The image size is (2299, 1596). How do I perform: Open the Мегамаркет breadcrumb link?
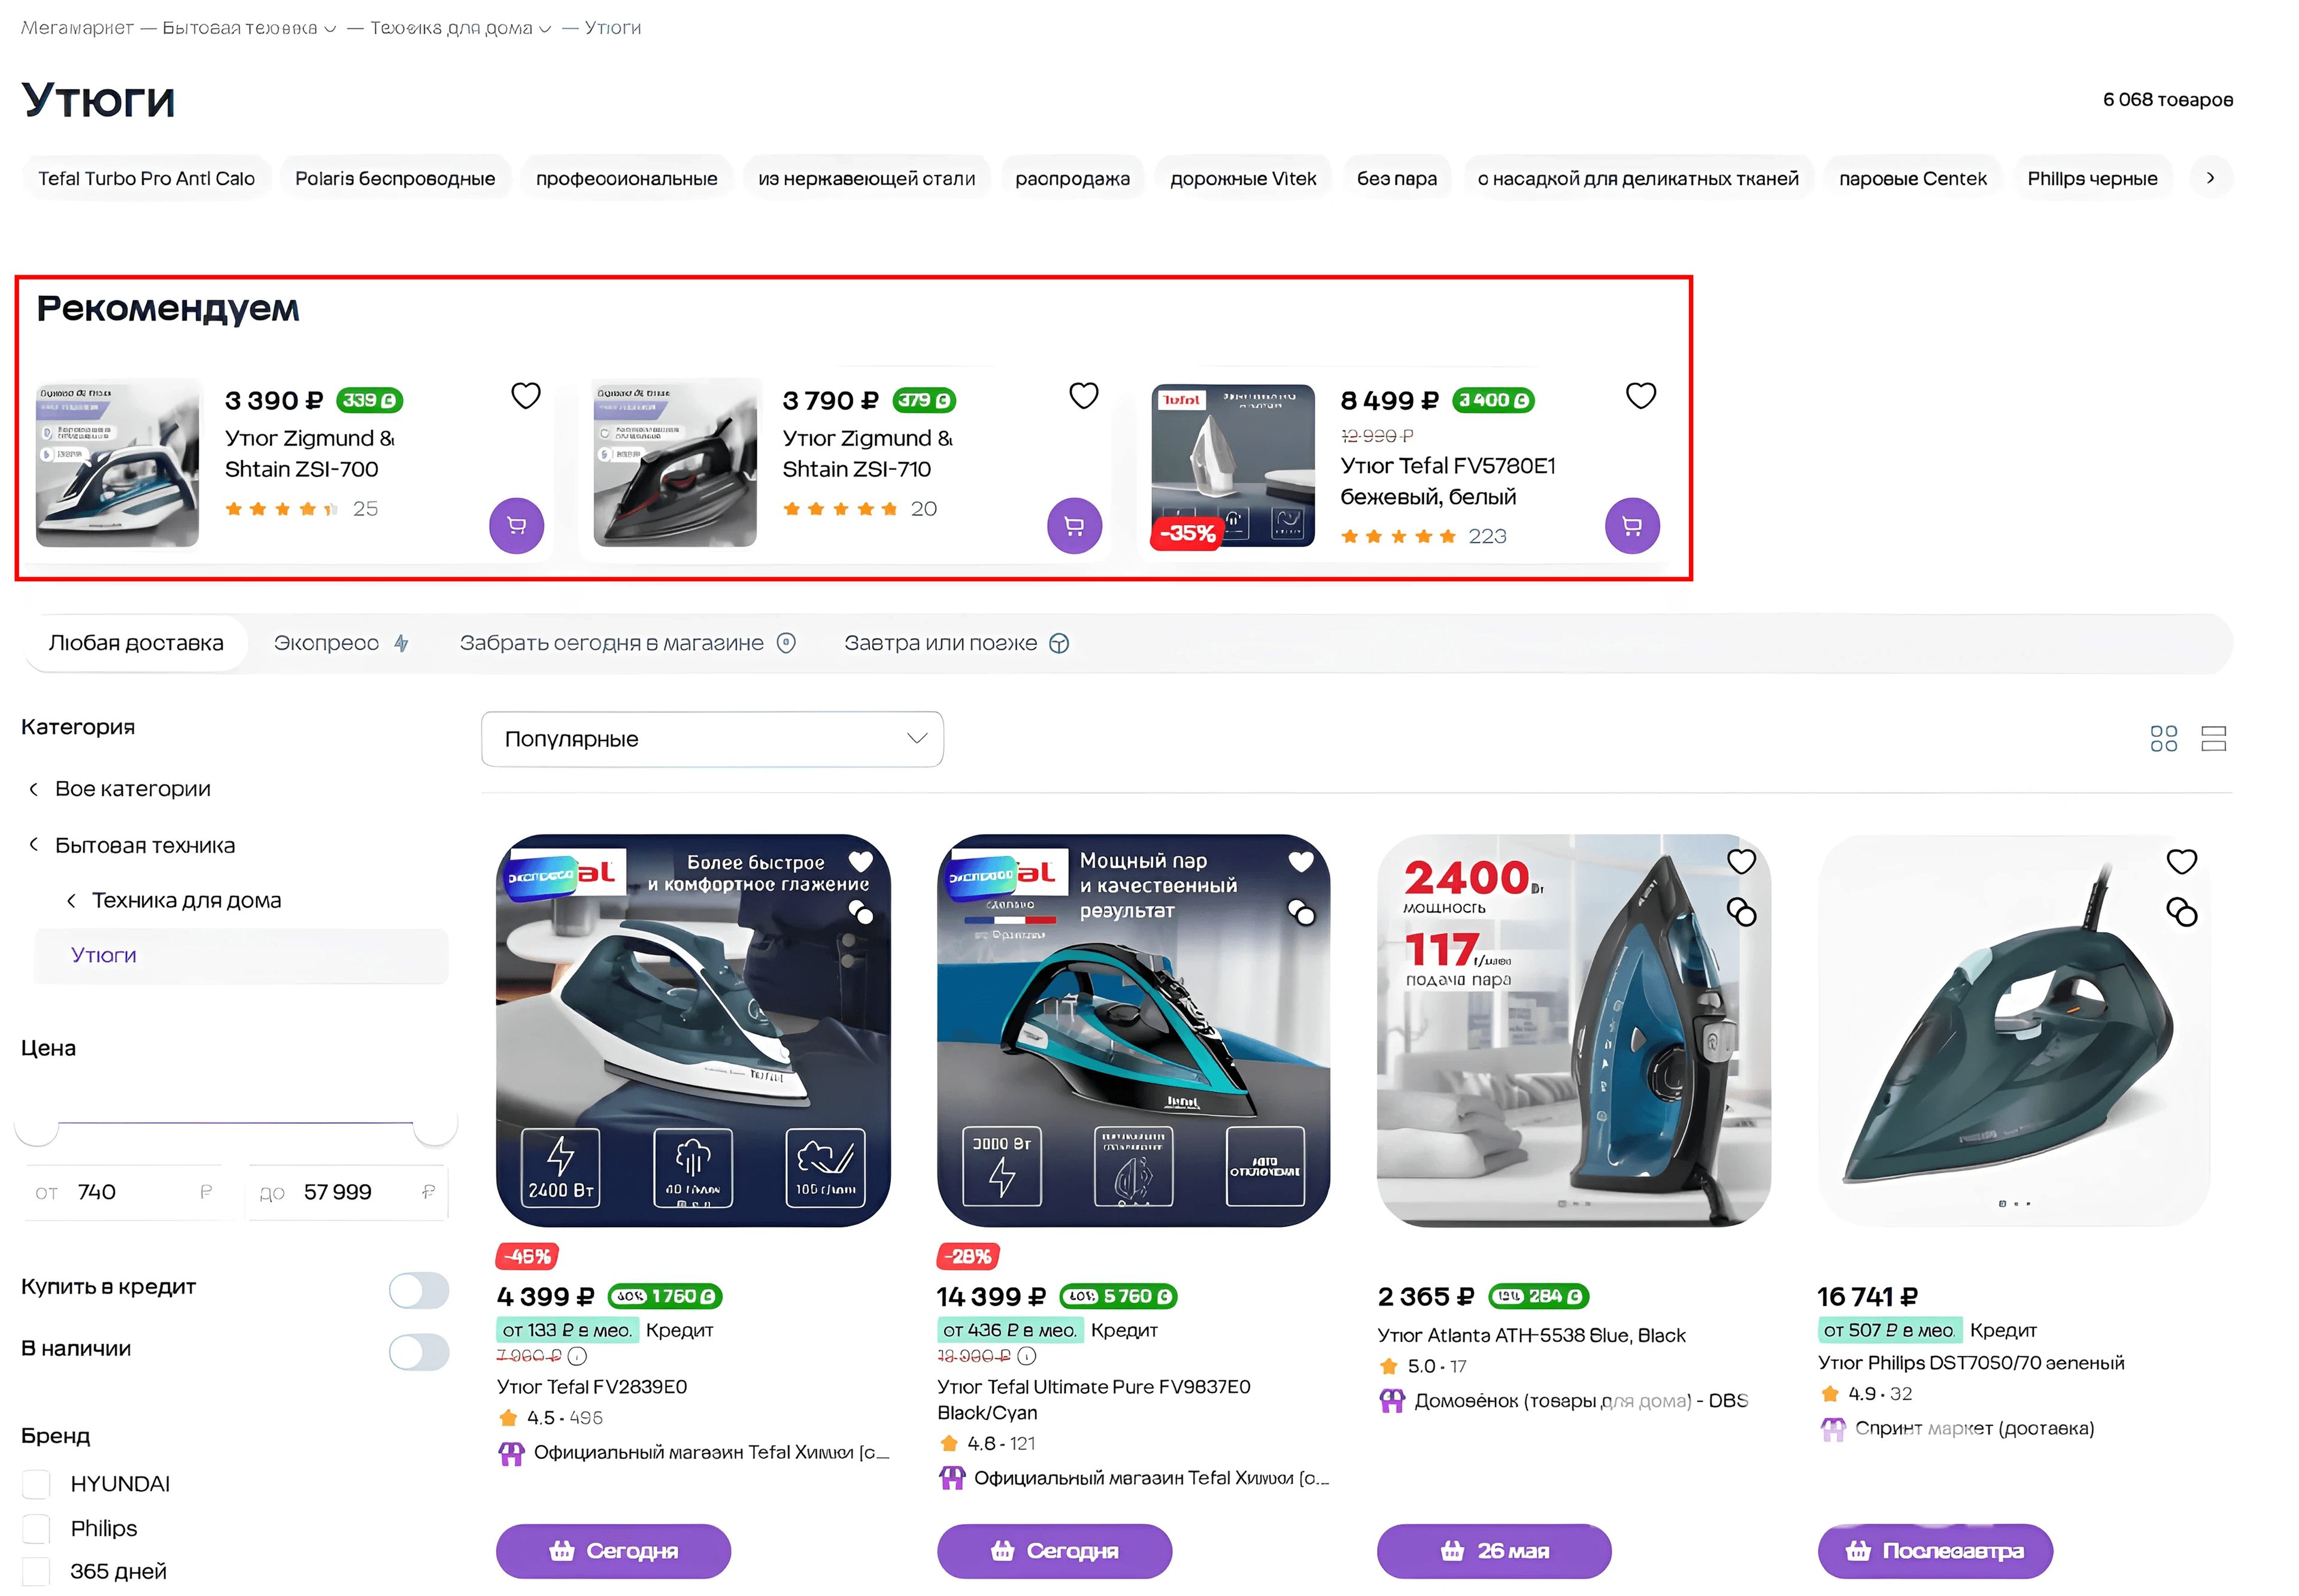[x=77, y=28]
